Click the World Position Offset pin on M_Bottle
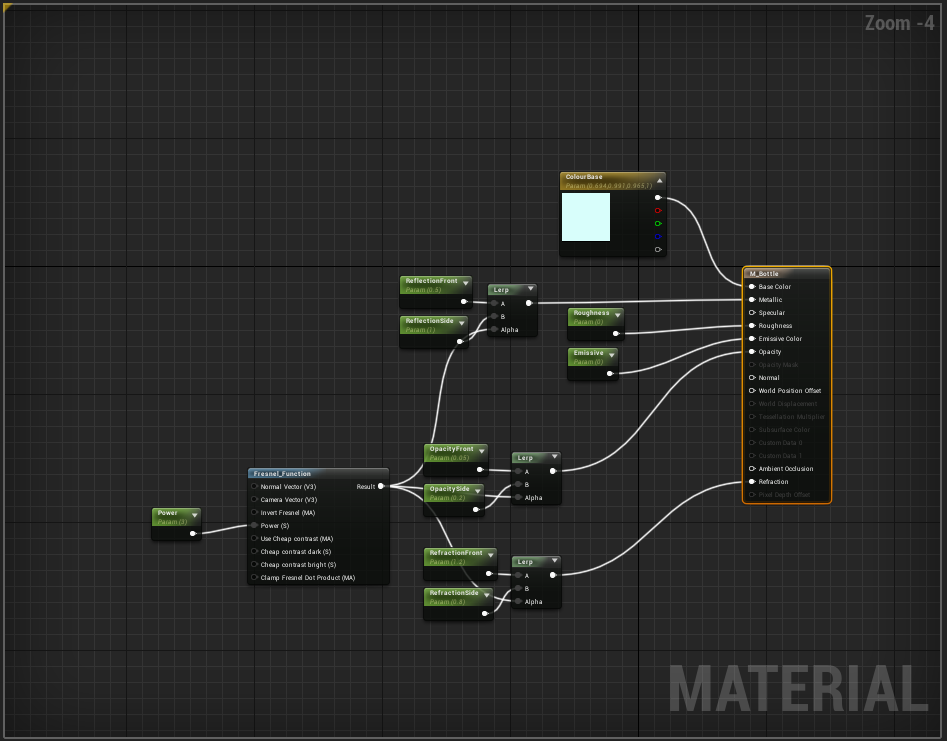 752,390
